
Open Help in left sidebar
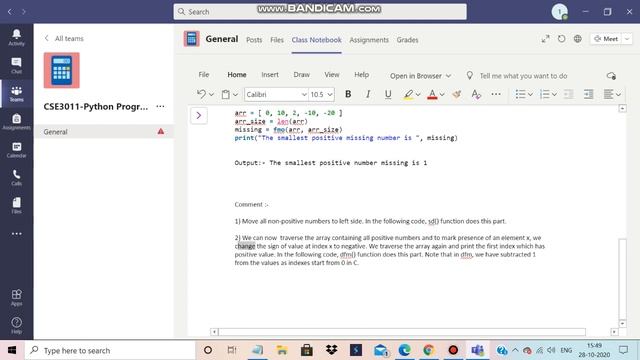click(x=16, y=325)
